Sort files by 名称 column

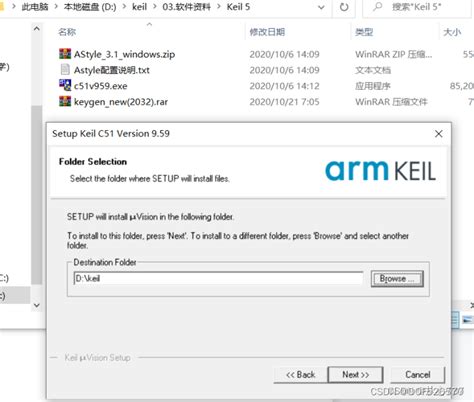click(x=67, y=32)
